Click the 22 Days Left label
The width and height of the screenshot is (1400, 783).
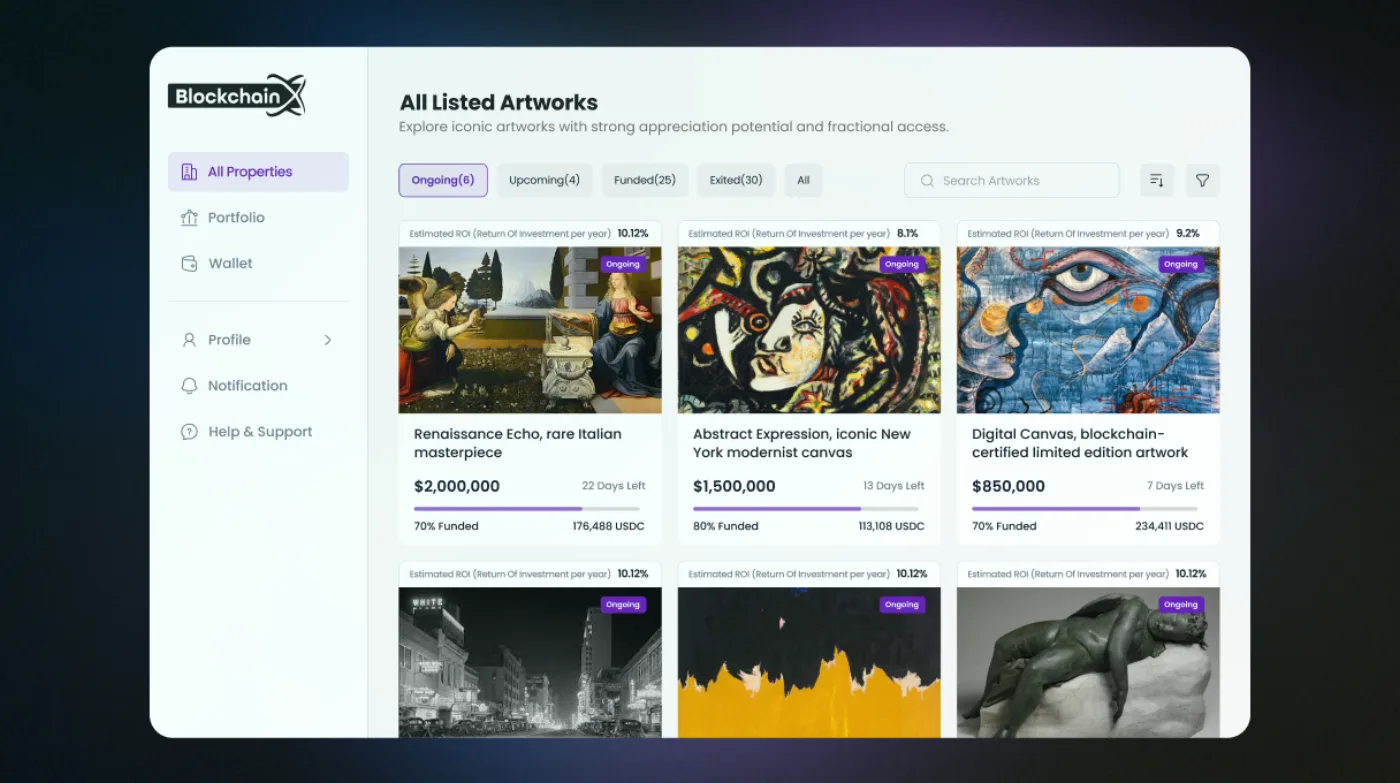(614, 486)
